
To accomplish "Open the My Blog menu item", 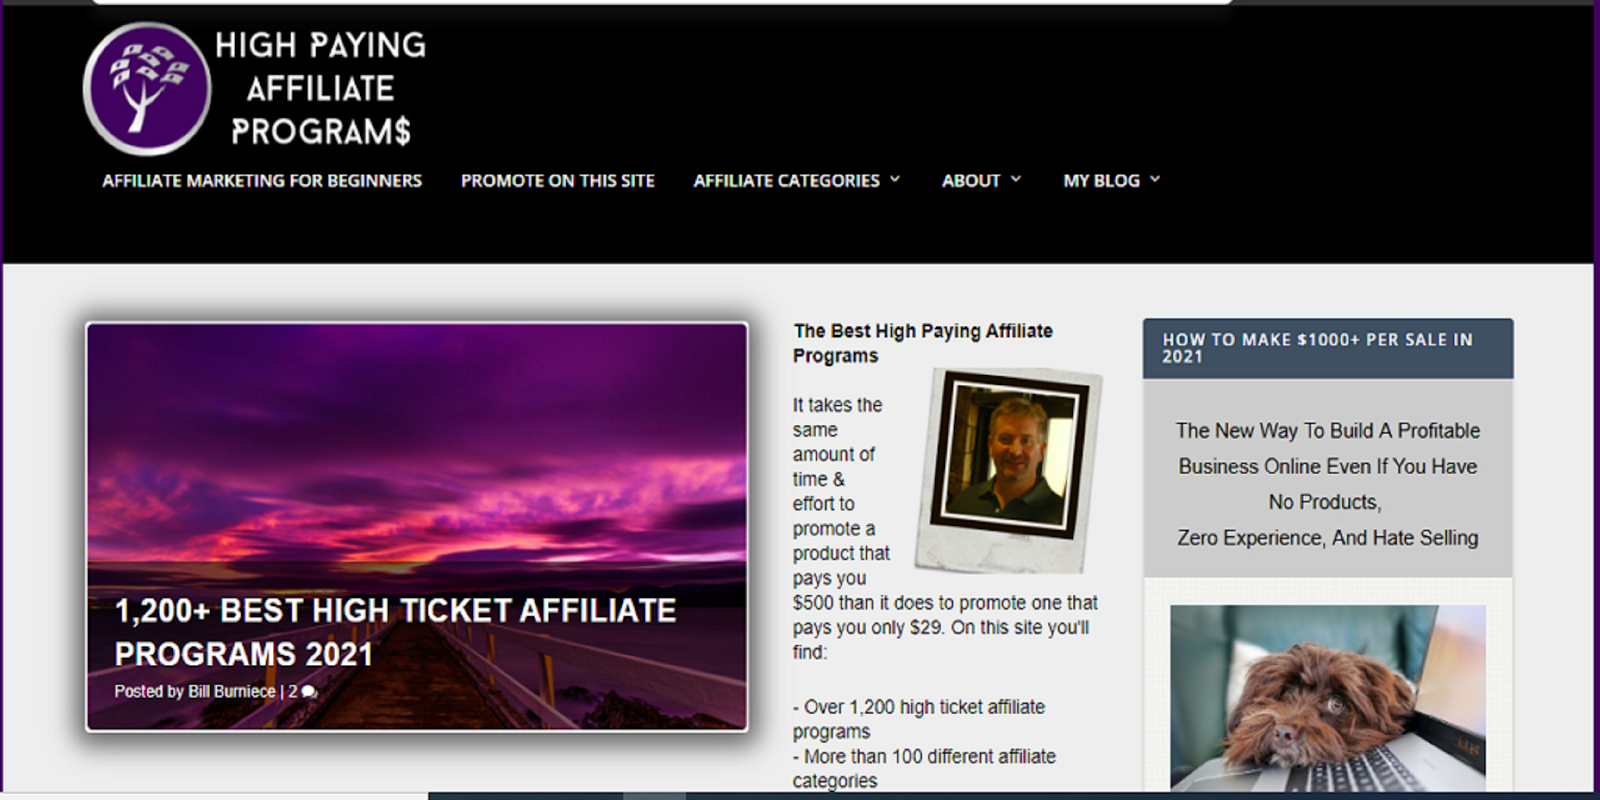I will (x=1101, y=181).
